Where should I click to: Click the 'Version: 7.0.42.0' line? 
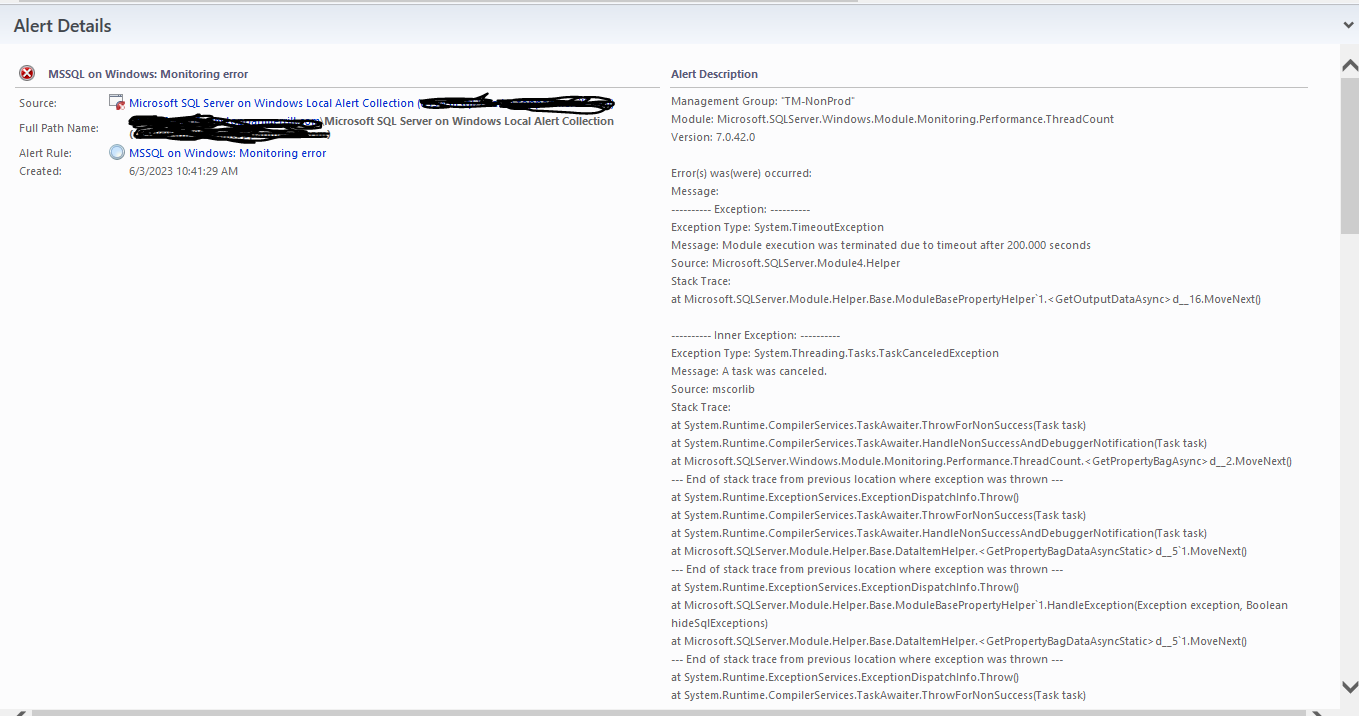pos(713,137)
